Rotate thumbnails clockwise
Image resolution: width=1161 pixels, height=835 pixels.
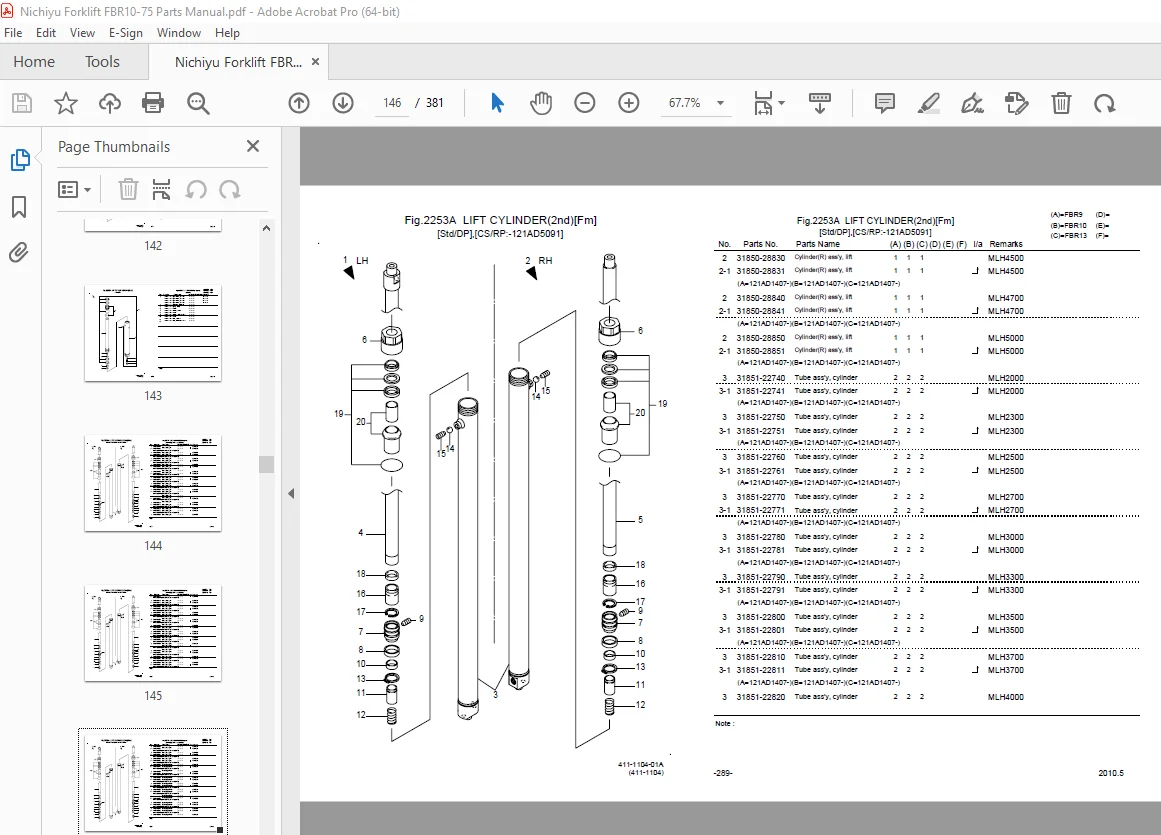230,190
